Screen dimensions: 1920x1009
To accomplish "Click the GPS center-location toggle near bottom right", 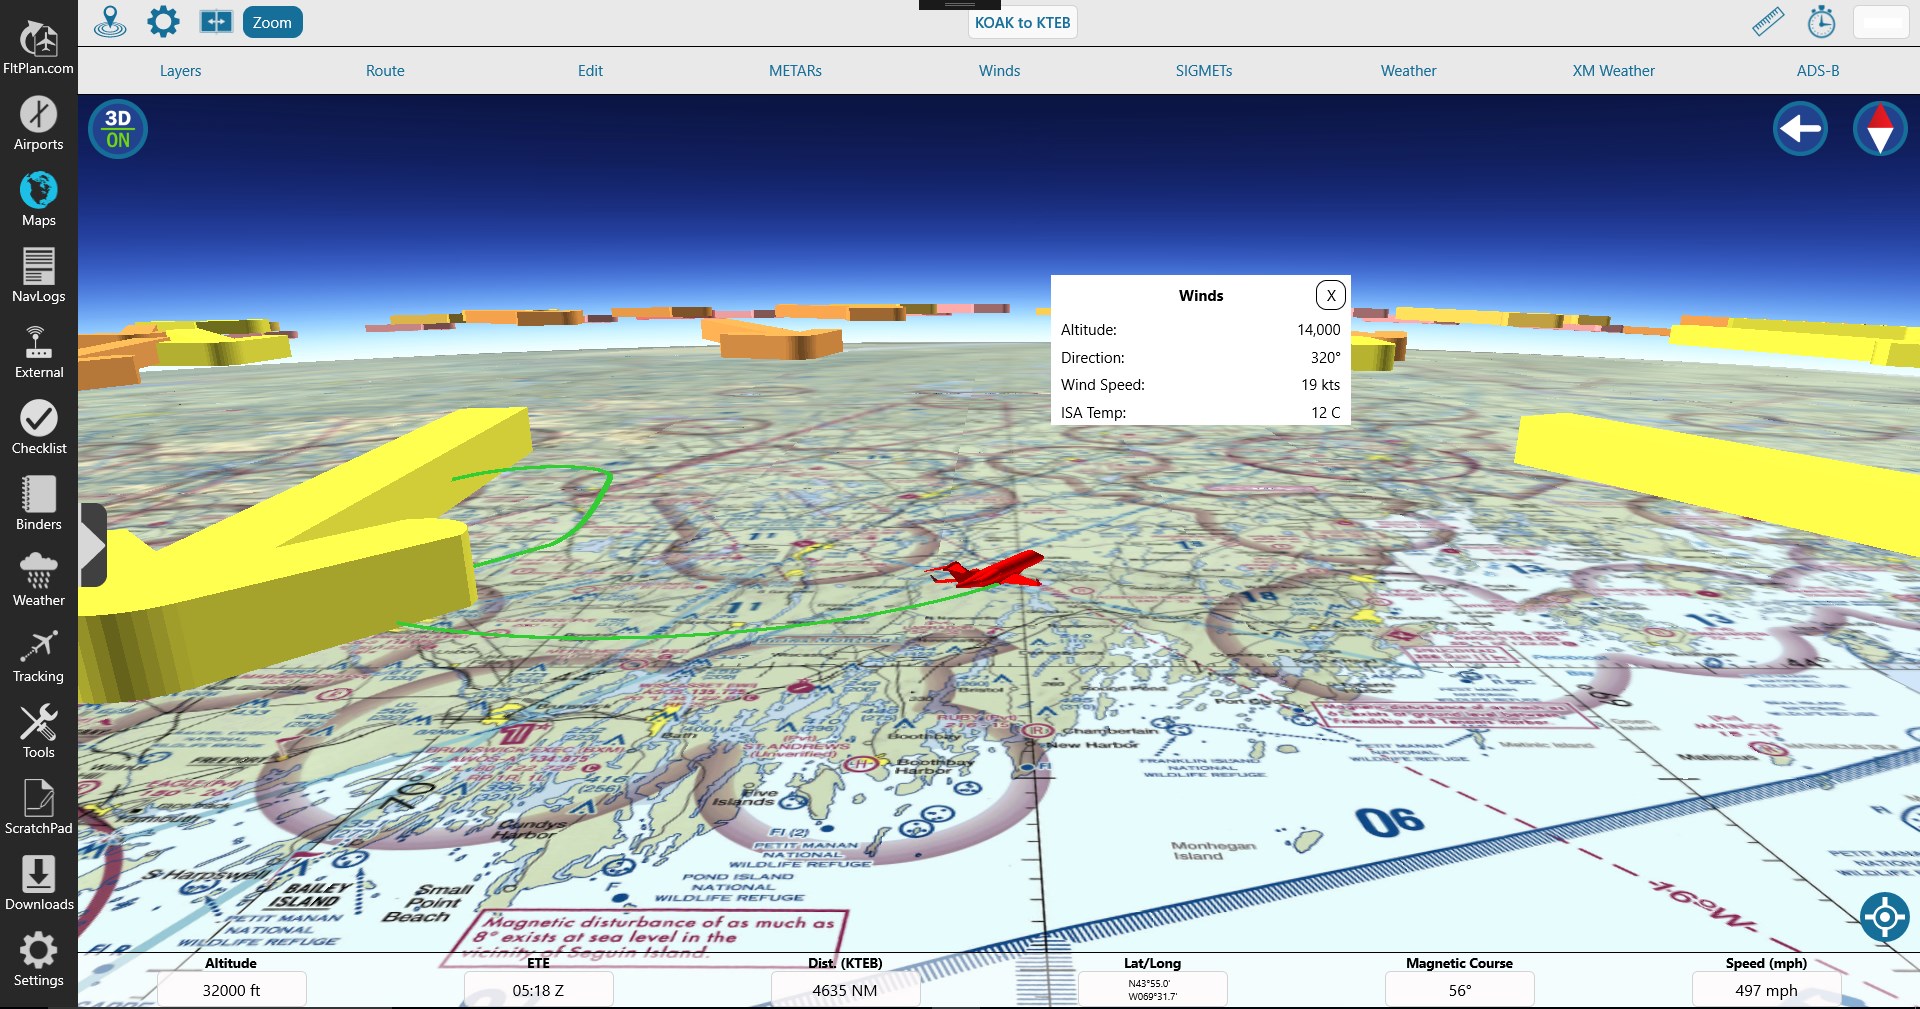I will point(1883,917).
